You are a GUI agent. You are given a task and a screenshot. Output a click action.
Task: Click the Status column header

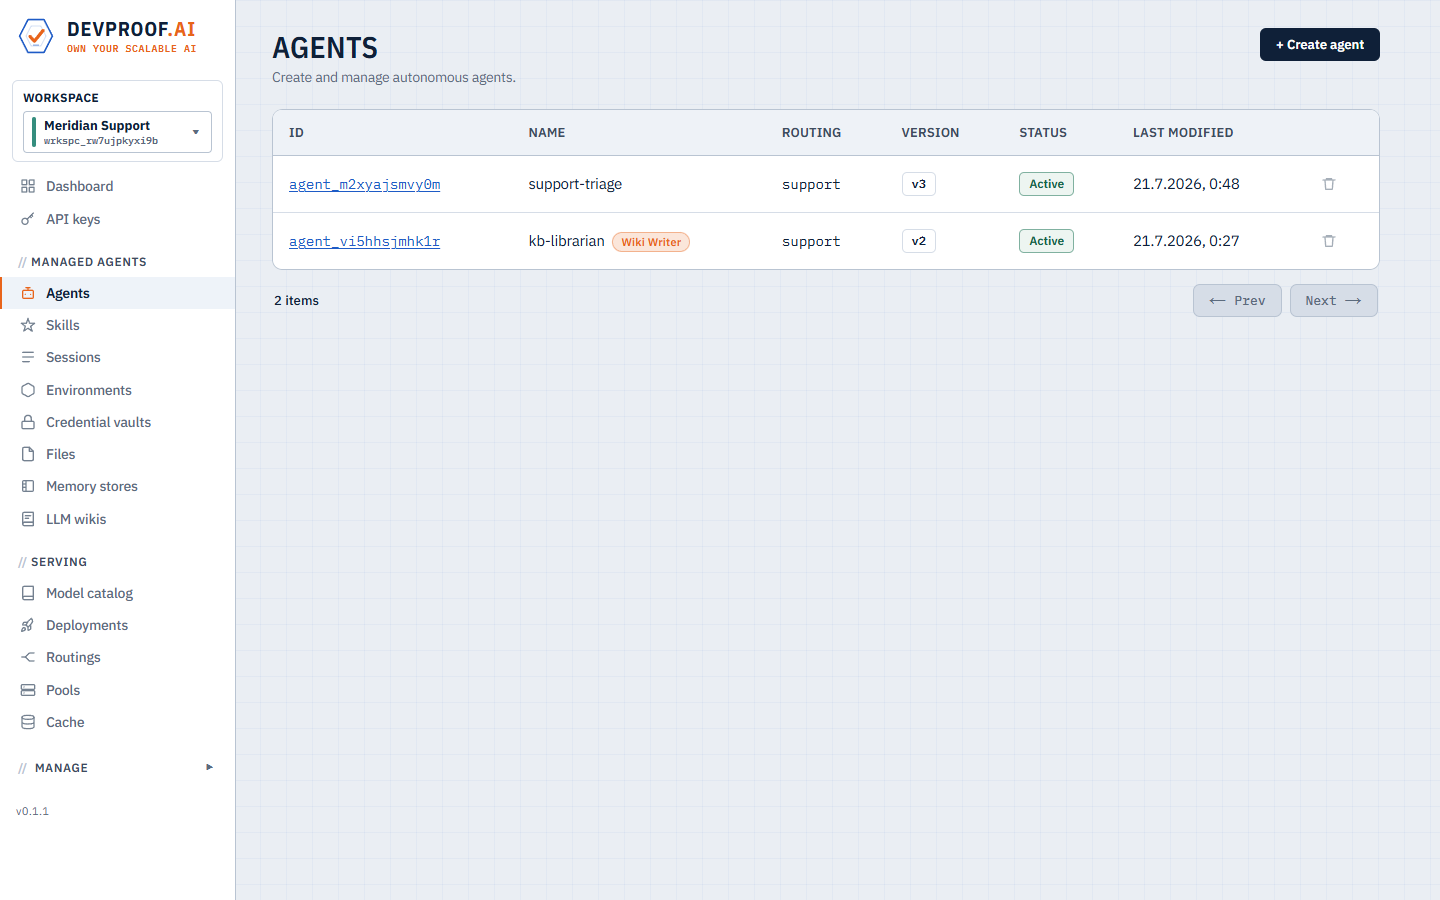coord(1043,133)
